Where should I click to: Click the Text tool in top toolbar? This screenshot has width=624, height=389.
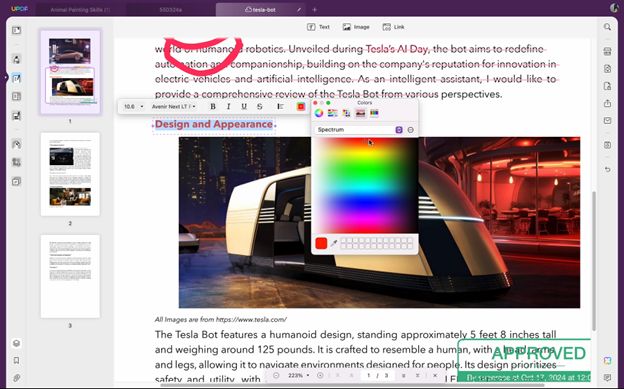point(318,27)
